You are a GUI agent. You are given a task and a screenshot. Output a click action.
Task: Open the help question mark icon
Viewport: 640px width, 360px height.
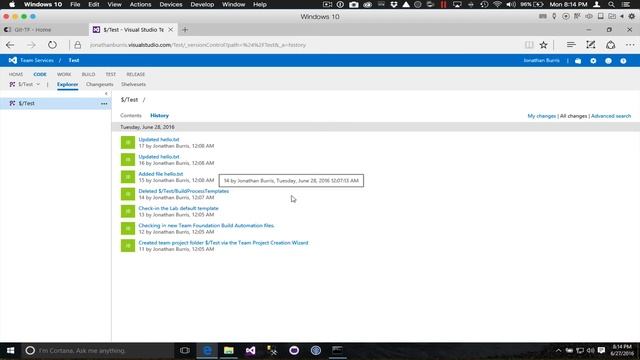623,61
